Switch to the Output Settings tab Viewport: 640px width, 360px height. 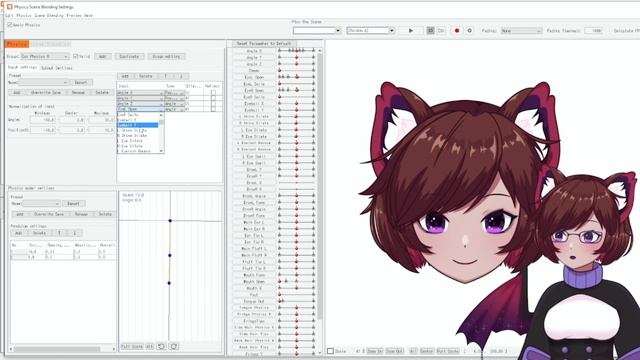(x=57, y=68)
